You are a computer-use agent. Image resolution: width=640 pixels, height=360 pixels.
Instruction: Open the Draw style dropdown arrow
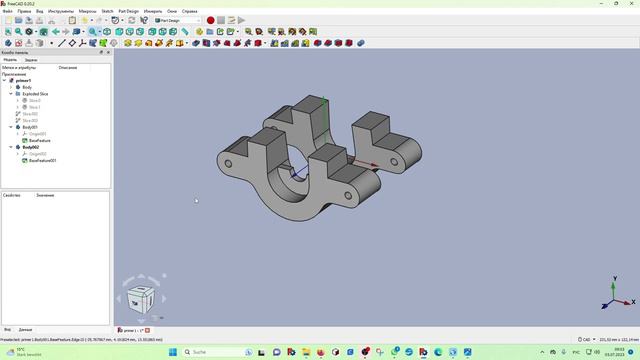click(x=36, y=32)
